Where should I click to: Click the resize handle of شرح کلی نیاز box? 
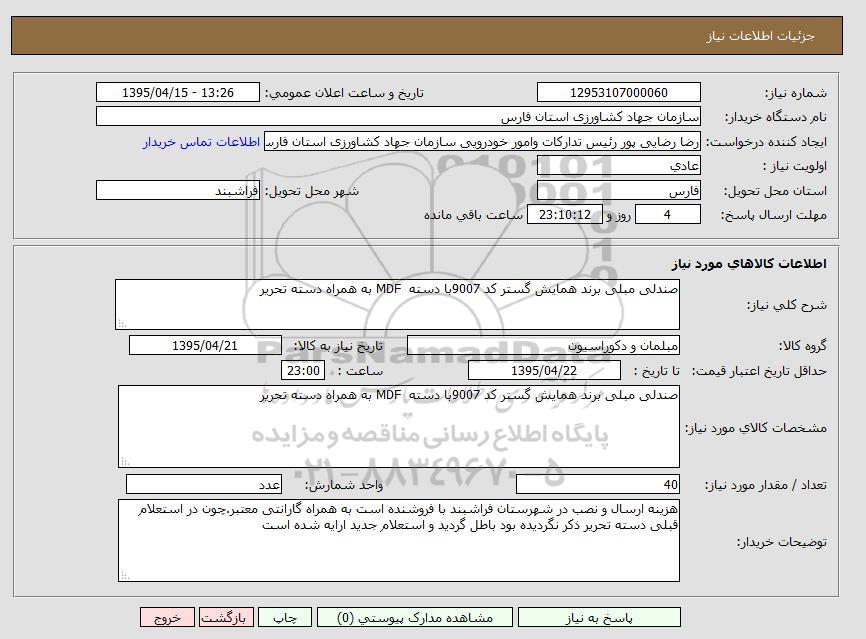pos(122,324)
